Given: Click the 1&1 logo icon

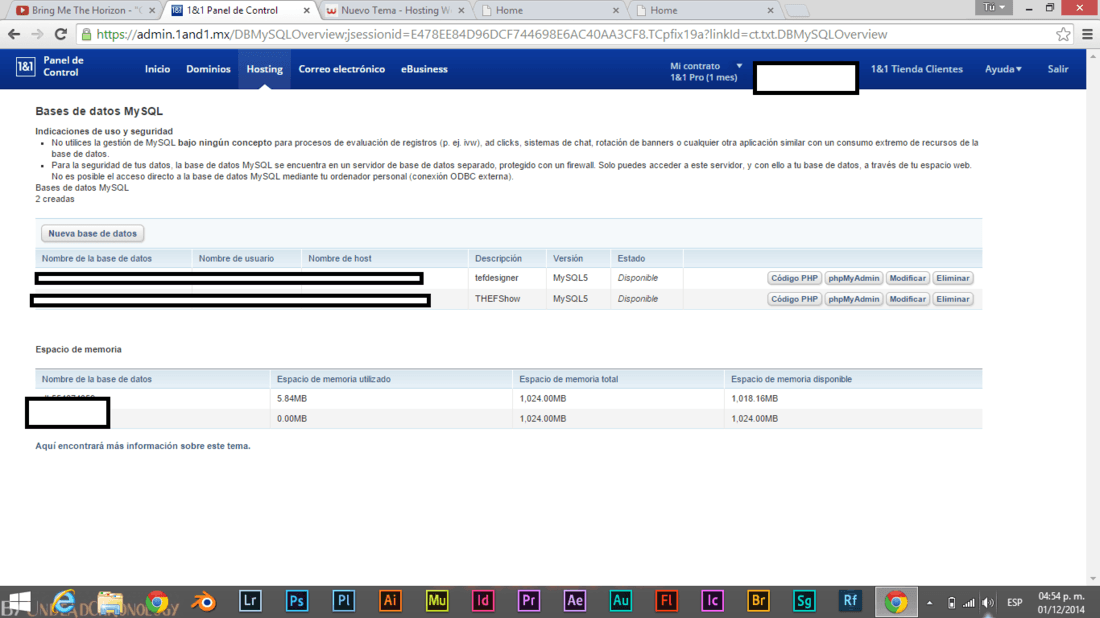Looking at the screenshot, I should (x=25, y=67).
